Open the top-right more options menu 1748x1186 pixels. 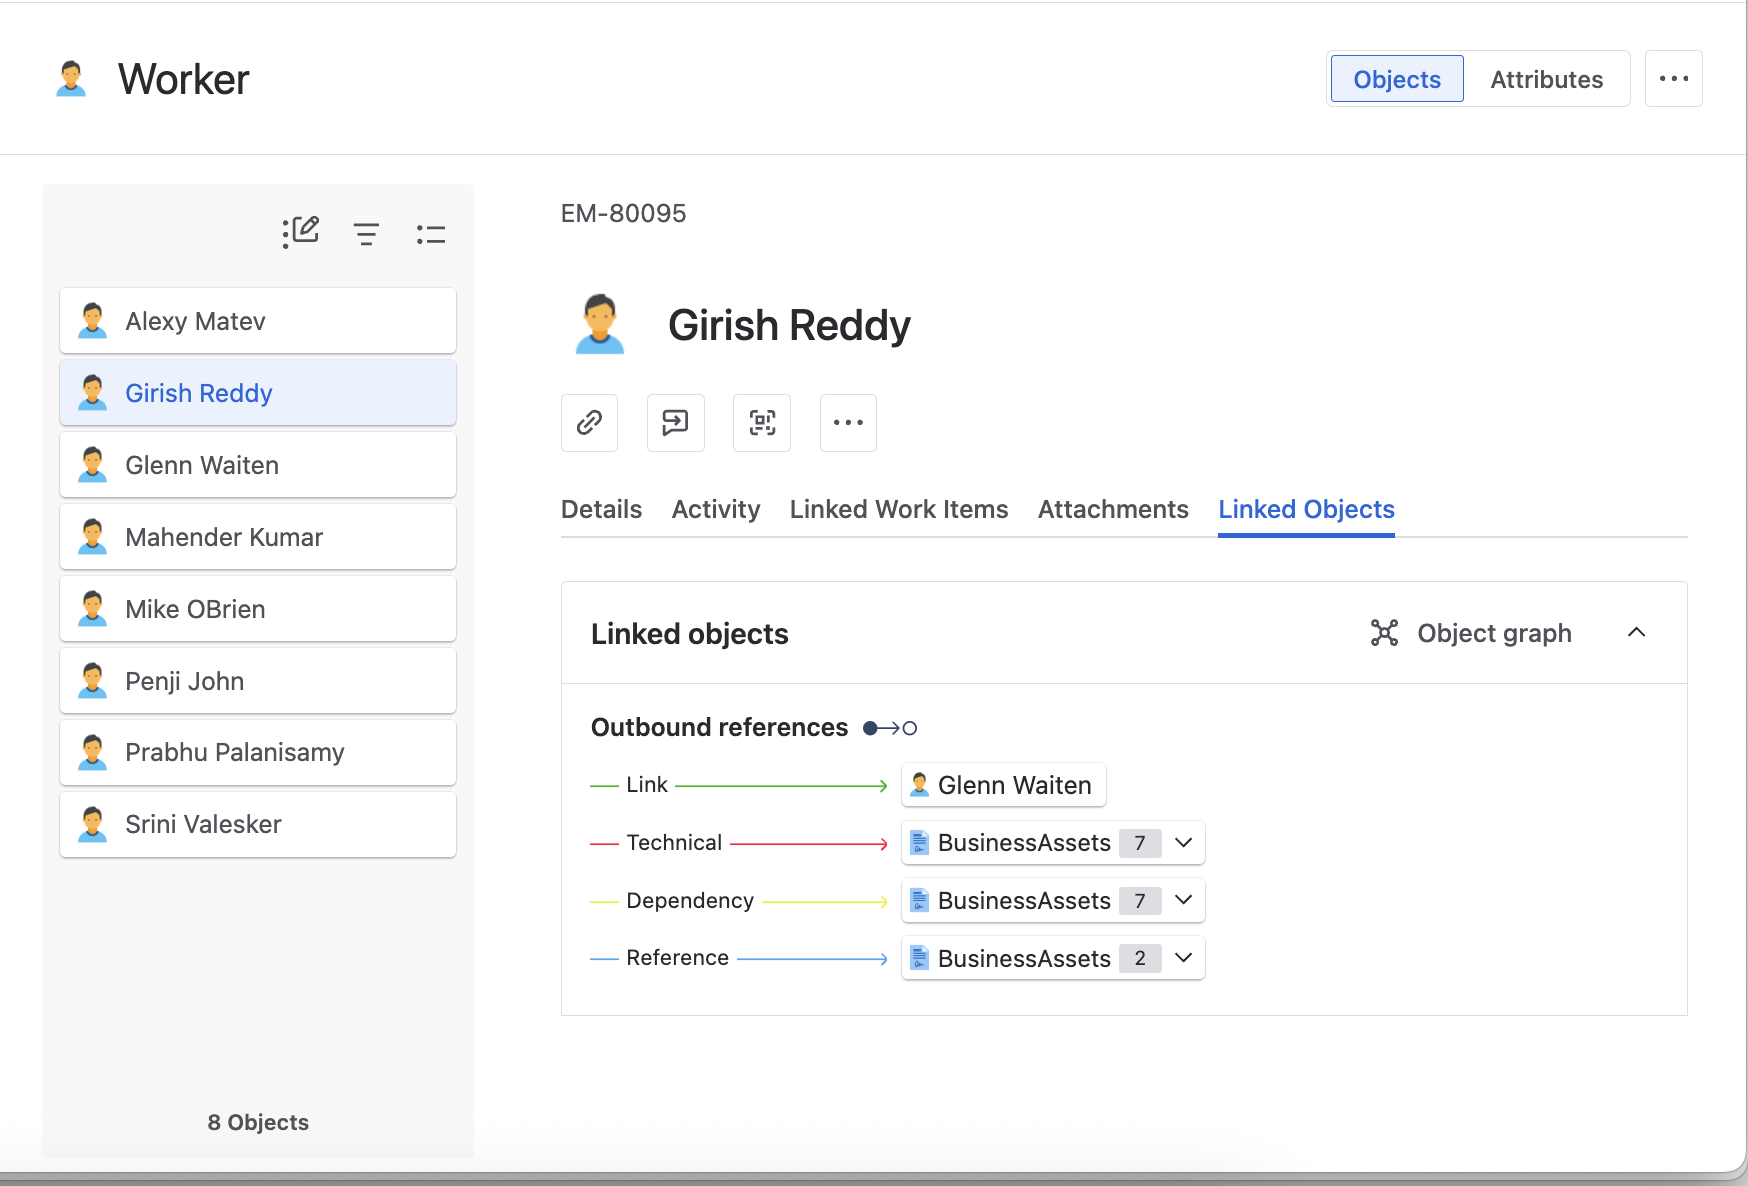point(1674,79)
